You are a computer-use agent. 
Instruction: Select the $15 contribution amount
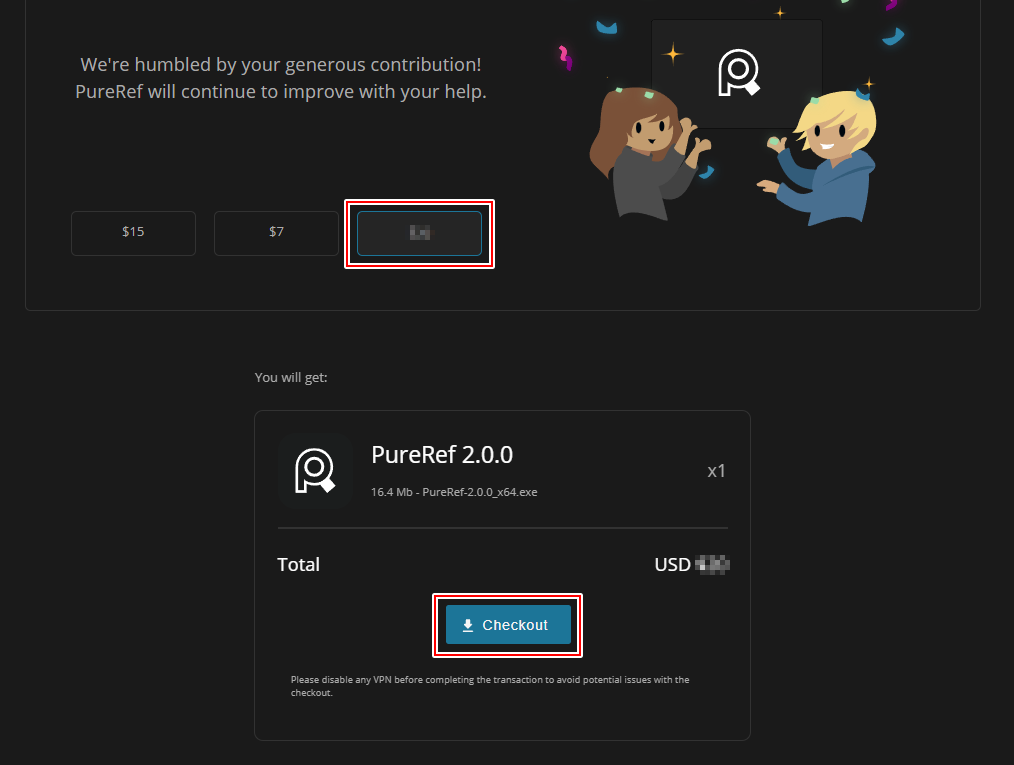pyautogui.click(x=133, y=232)
